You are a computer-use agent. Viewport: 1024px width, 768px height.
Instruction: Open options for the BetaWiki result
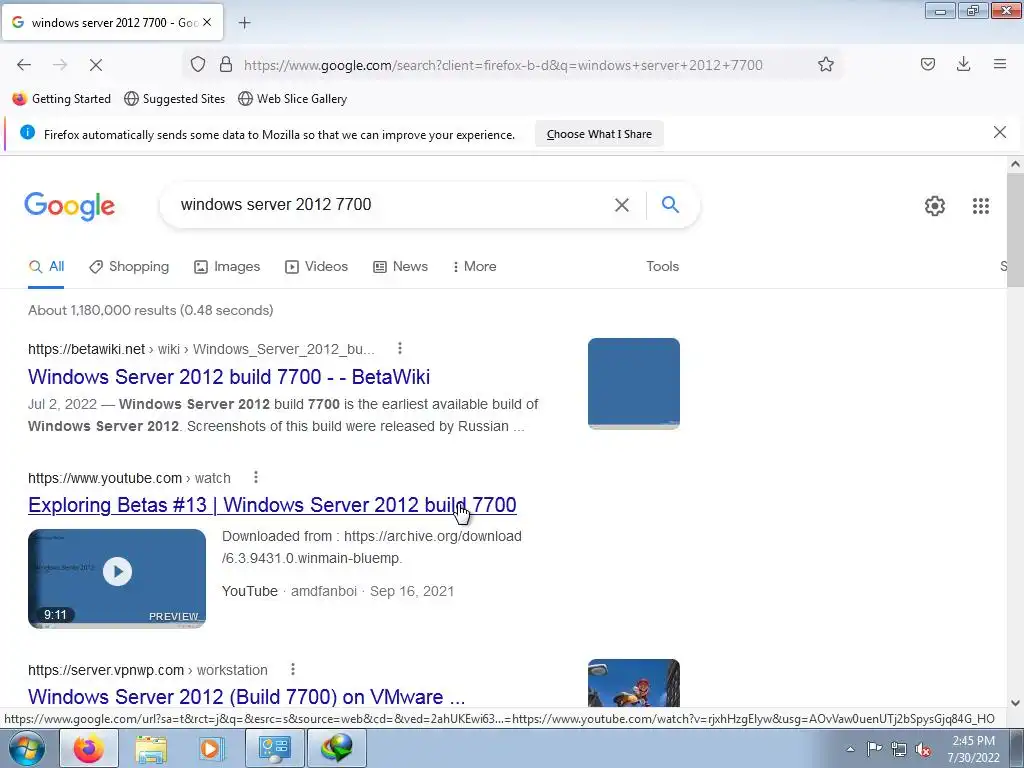(400, 349)
